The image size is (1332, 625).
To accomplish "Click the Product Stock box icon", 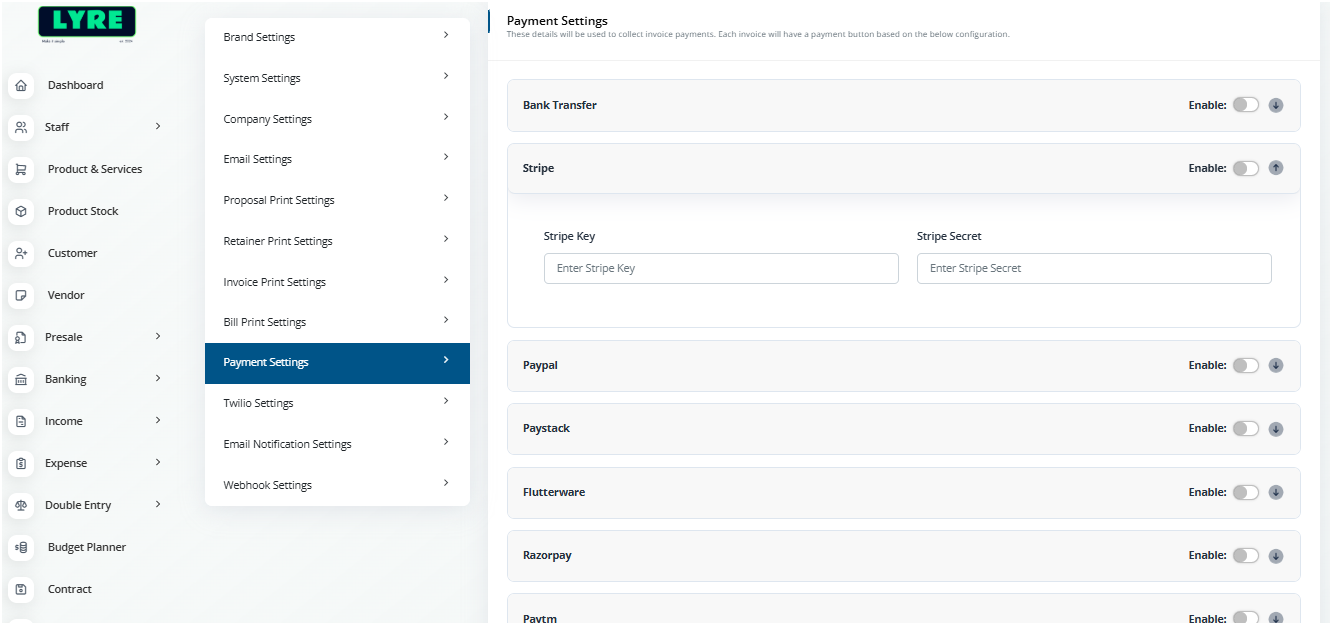I will [x=21, y=212].
